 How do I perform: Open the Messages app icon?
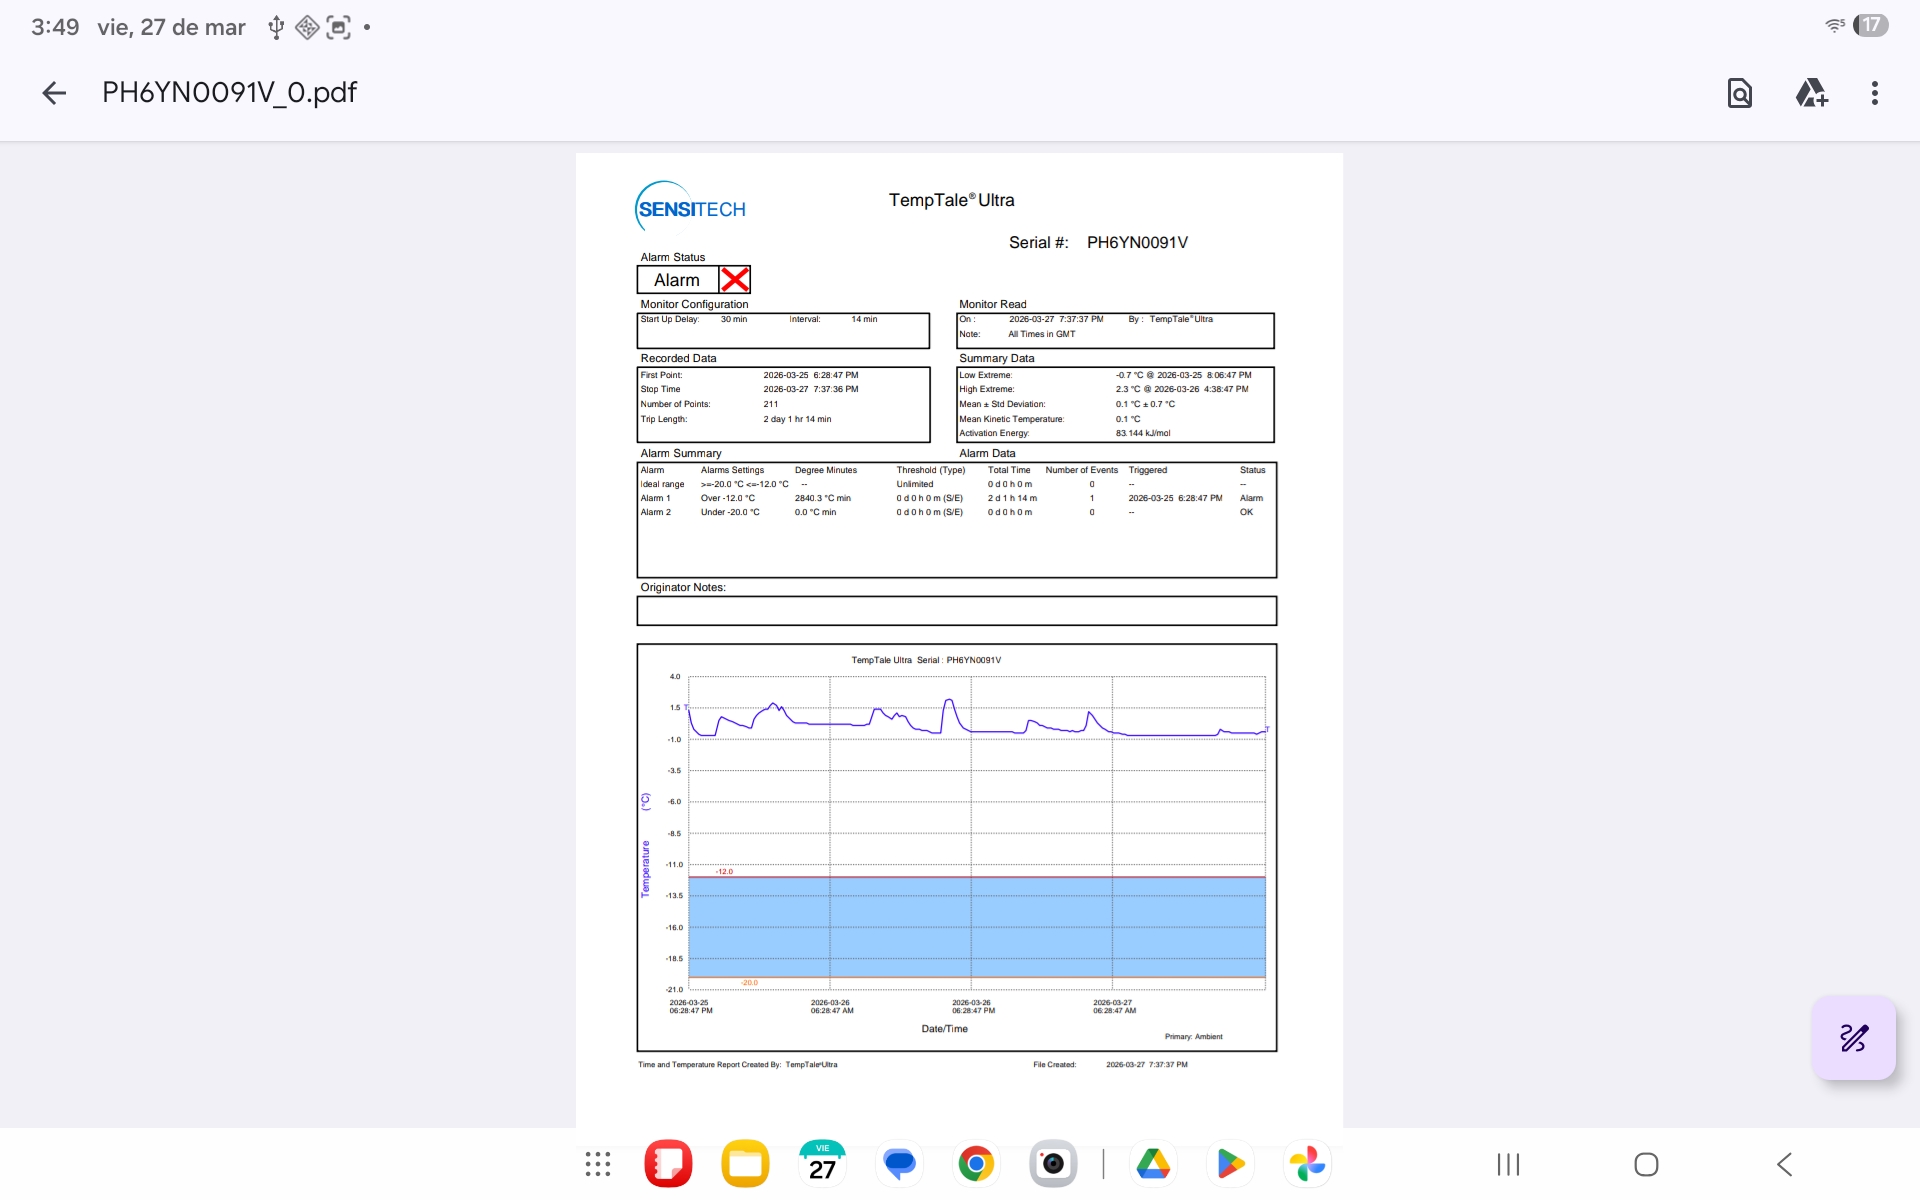pos(899,1164)
